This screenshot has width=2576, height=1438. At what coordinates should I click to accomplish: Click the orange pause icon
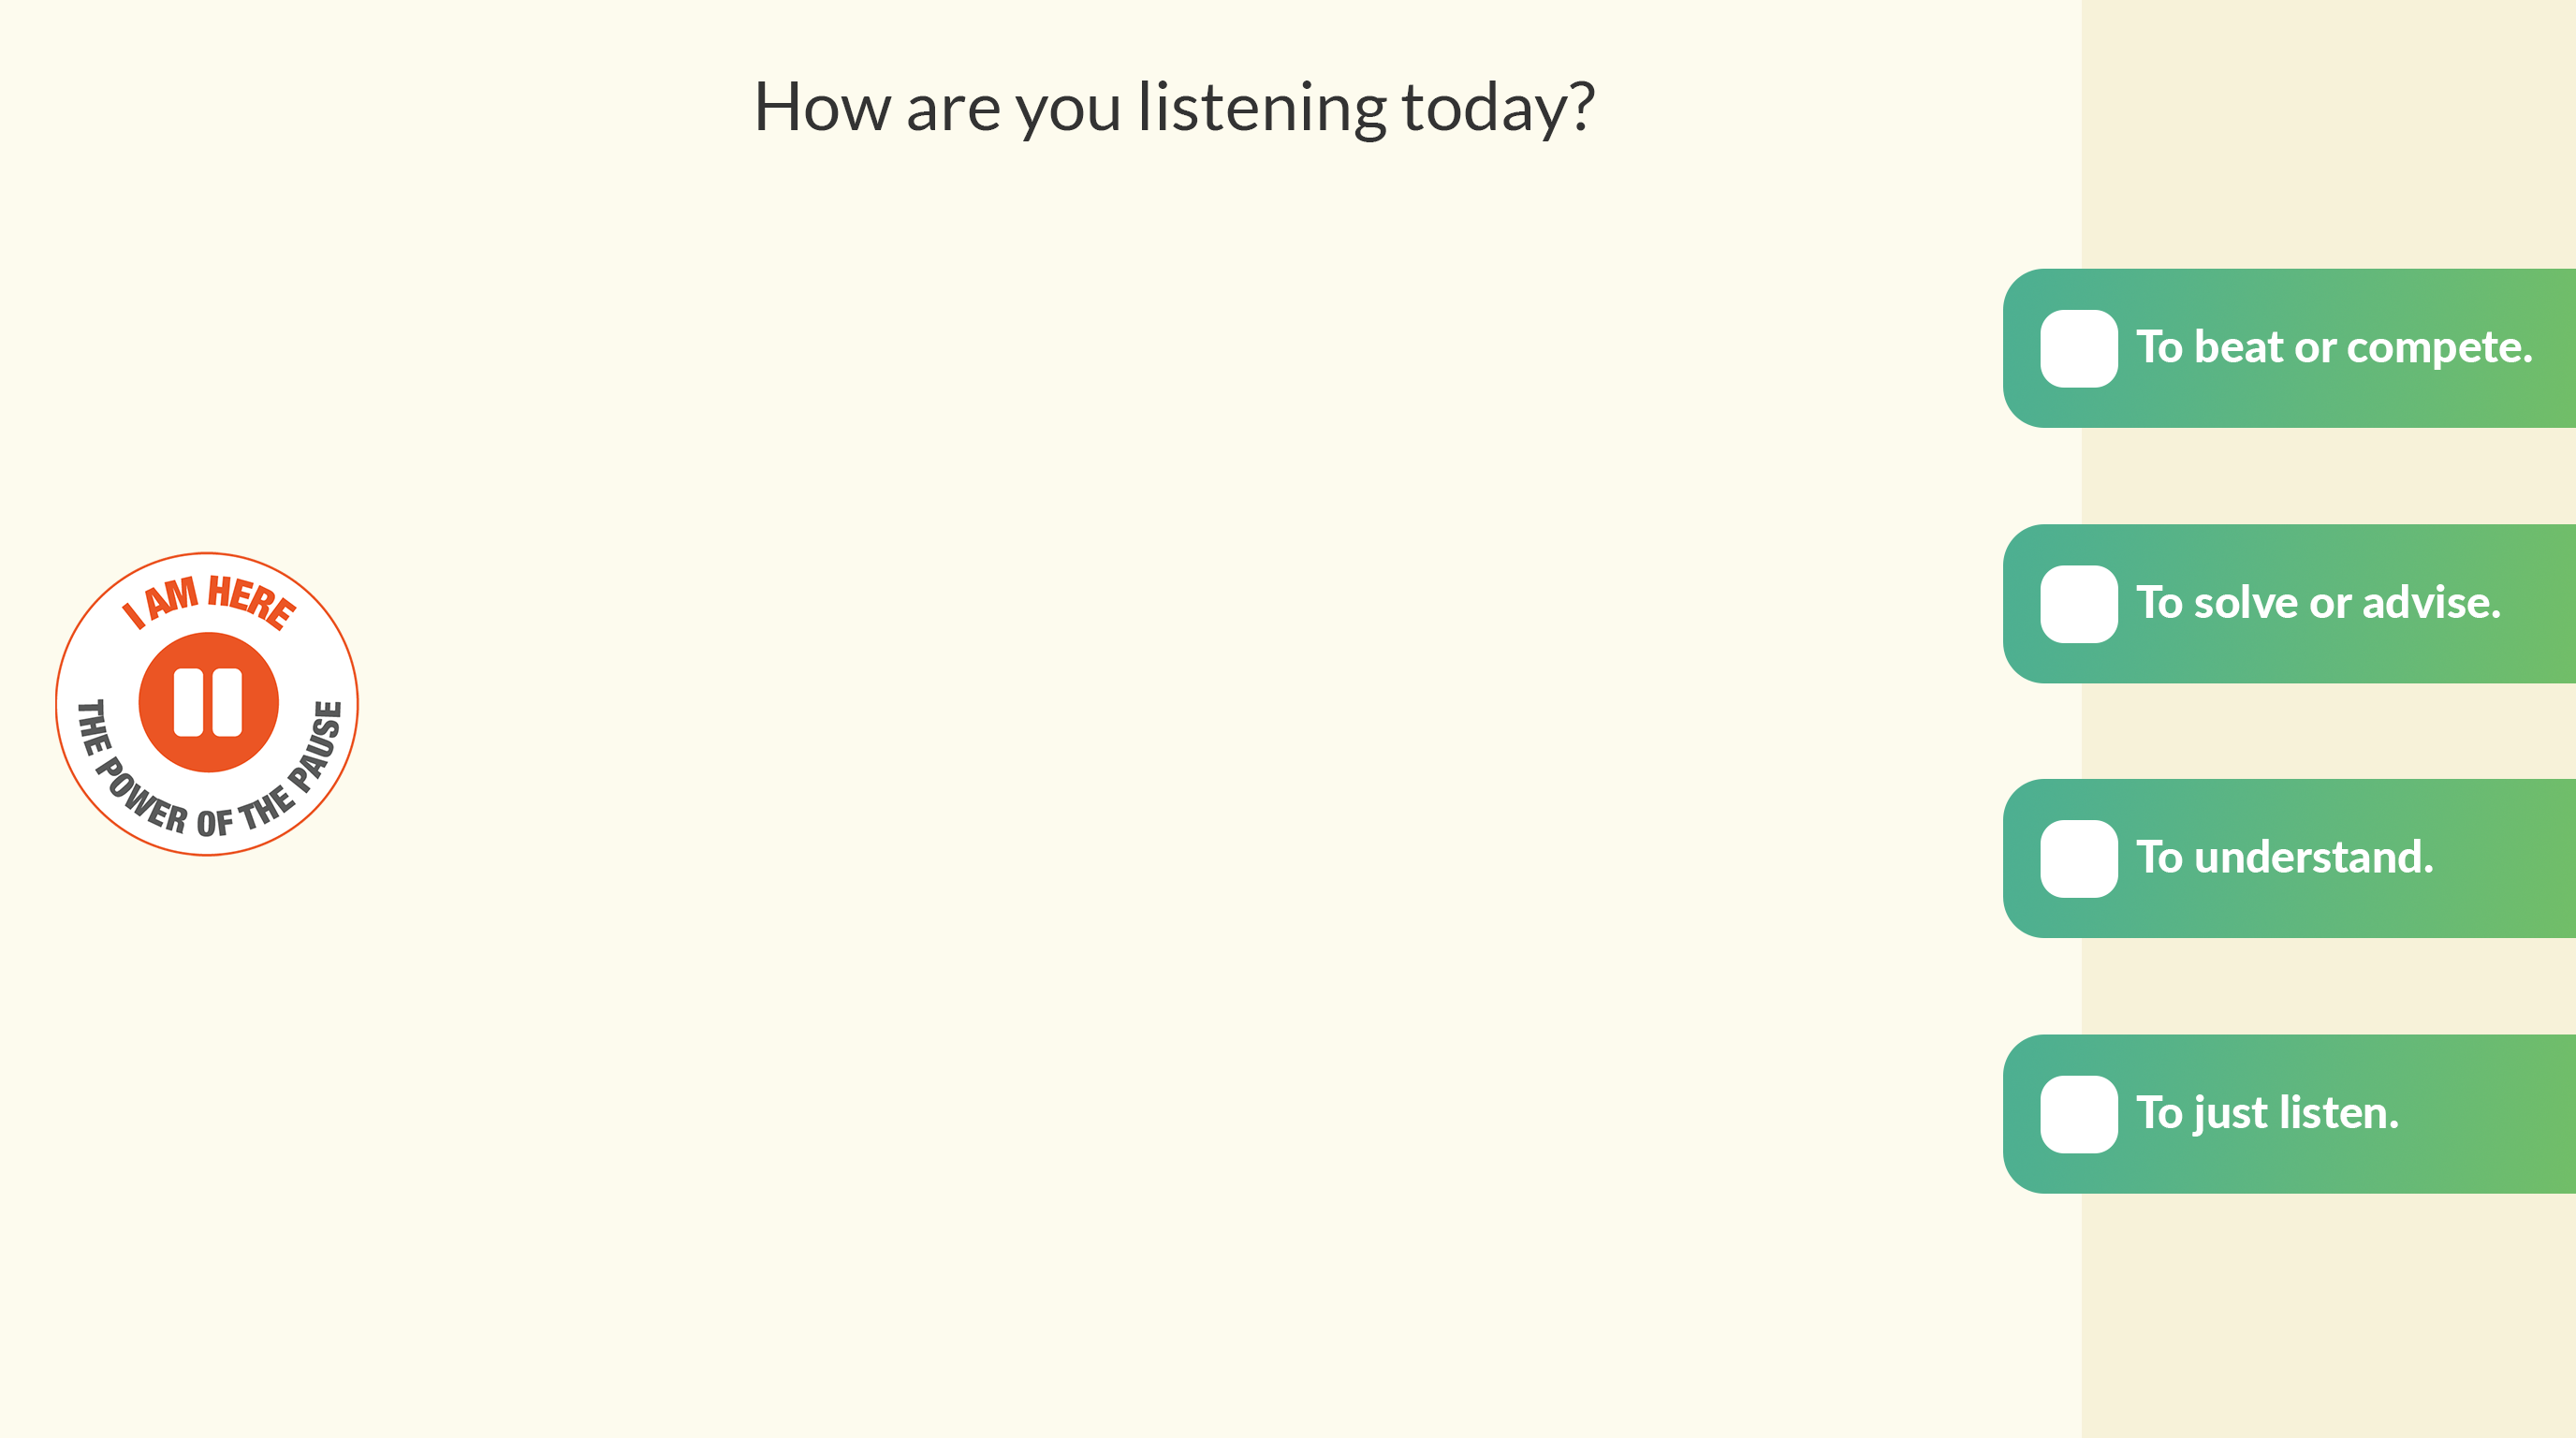pyautogui.click(x=208, y=702)
